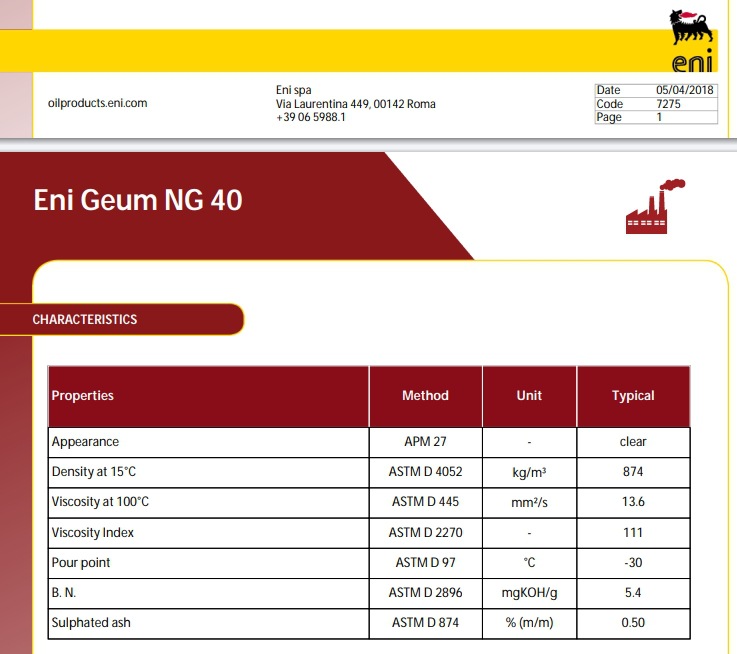
Task: Select the 'Sulphated ash' cell
Action: coord(209,623)
